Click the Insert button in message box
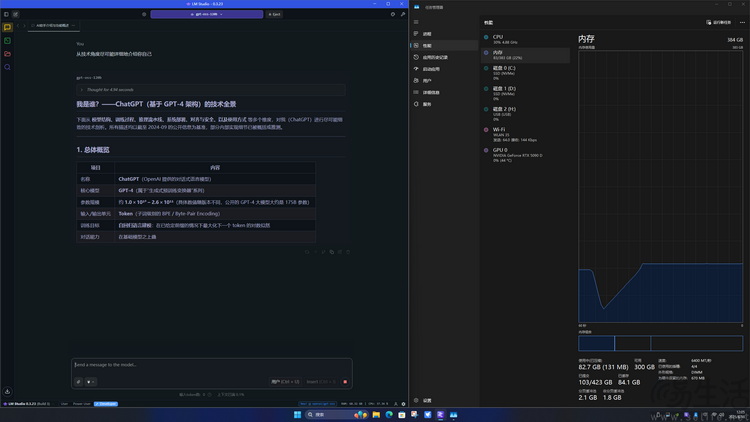 click(321, 382)
